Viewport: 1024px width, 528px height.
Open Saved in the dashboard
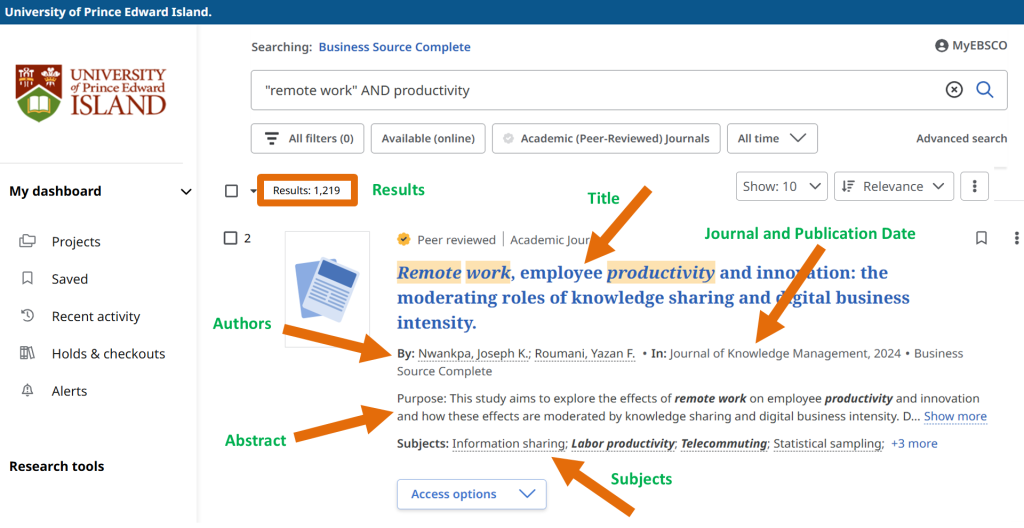(x=69, y=279)
